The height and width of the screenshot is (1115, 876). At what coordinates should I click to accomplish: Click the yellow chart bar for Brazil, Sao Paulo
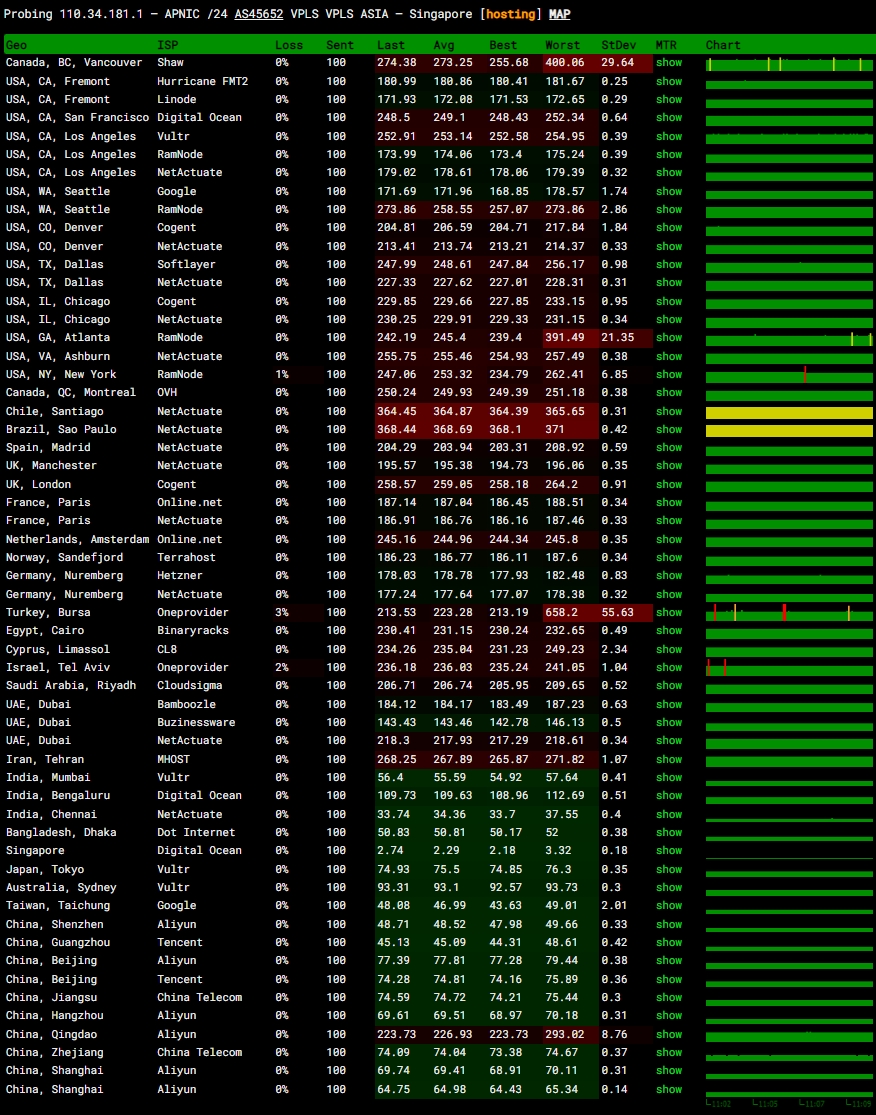[789, 430]
